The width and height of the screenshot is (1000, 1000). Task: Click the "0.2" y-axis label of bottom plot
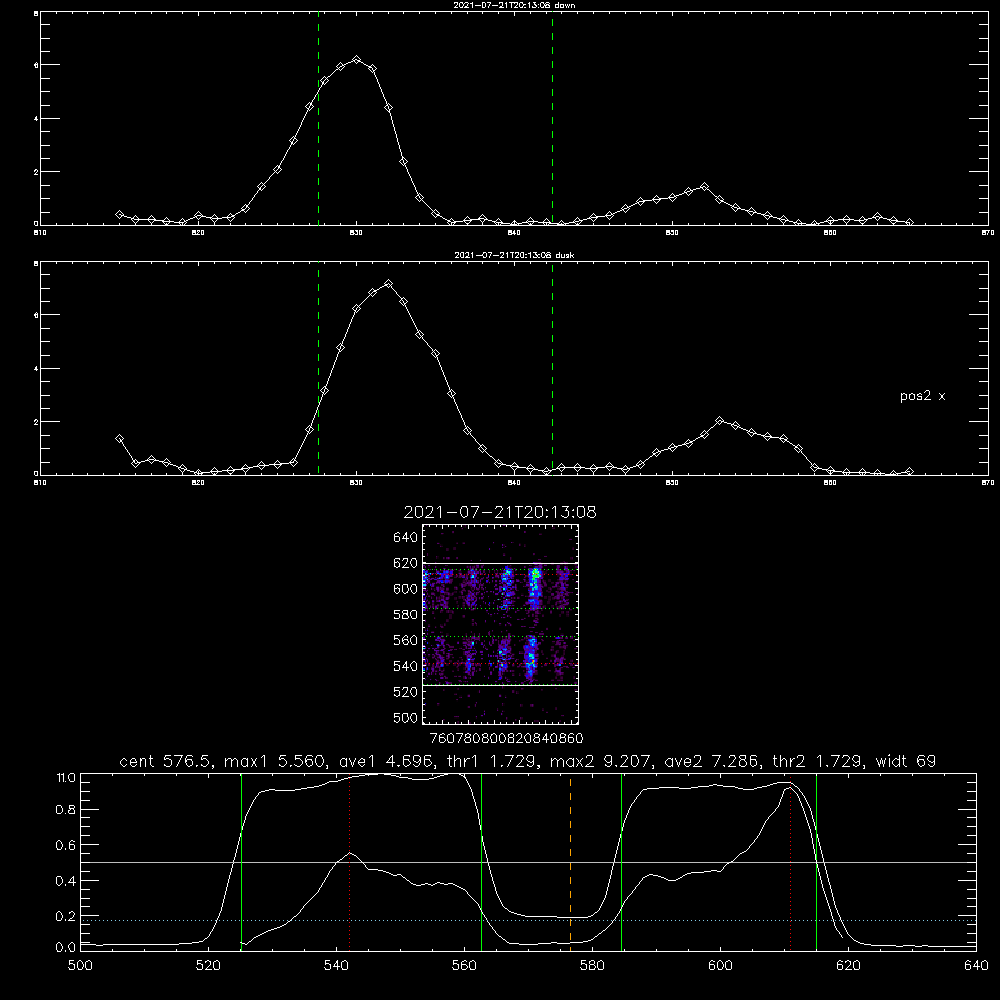(x=66, y=916)
